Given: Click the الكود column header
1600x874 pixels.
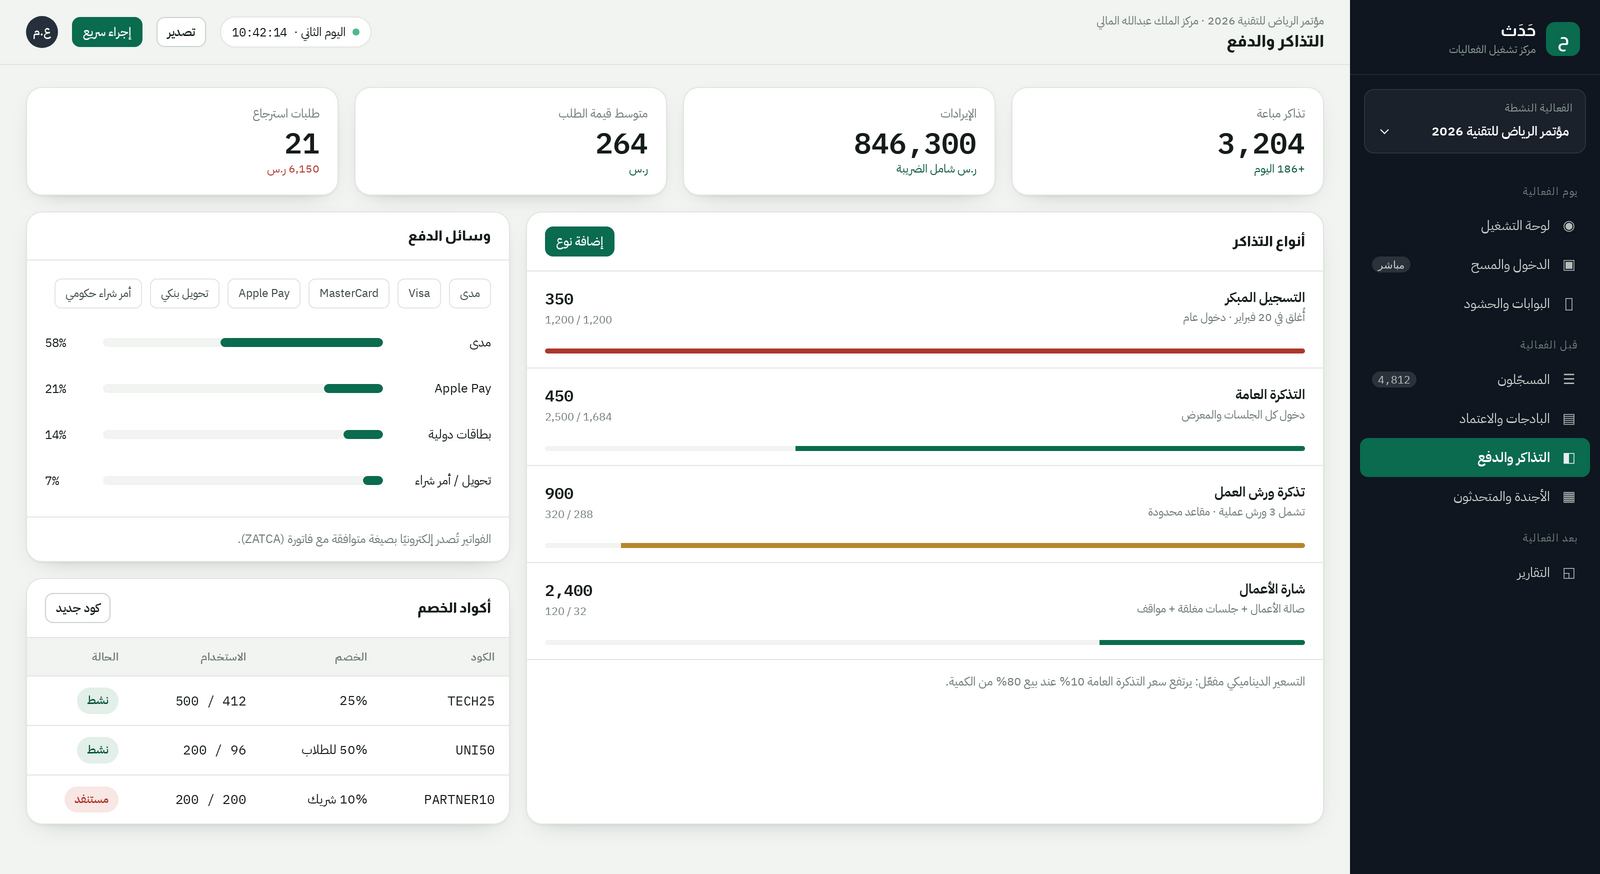Looking at the screenshot, I should tap(483, 657).
